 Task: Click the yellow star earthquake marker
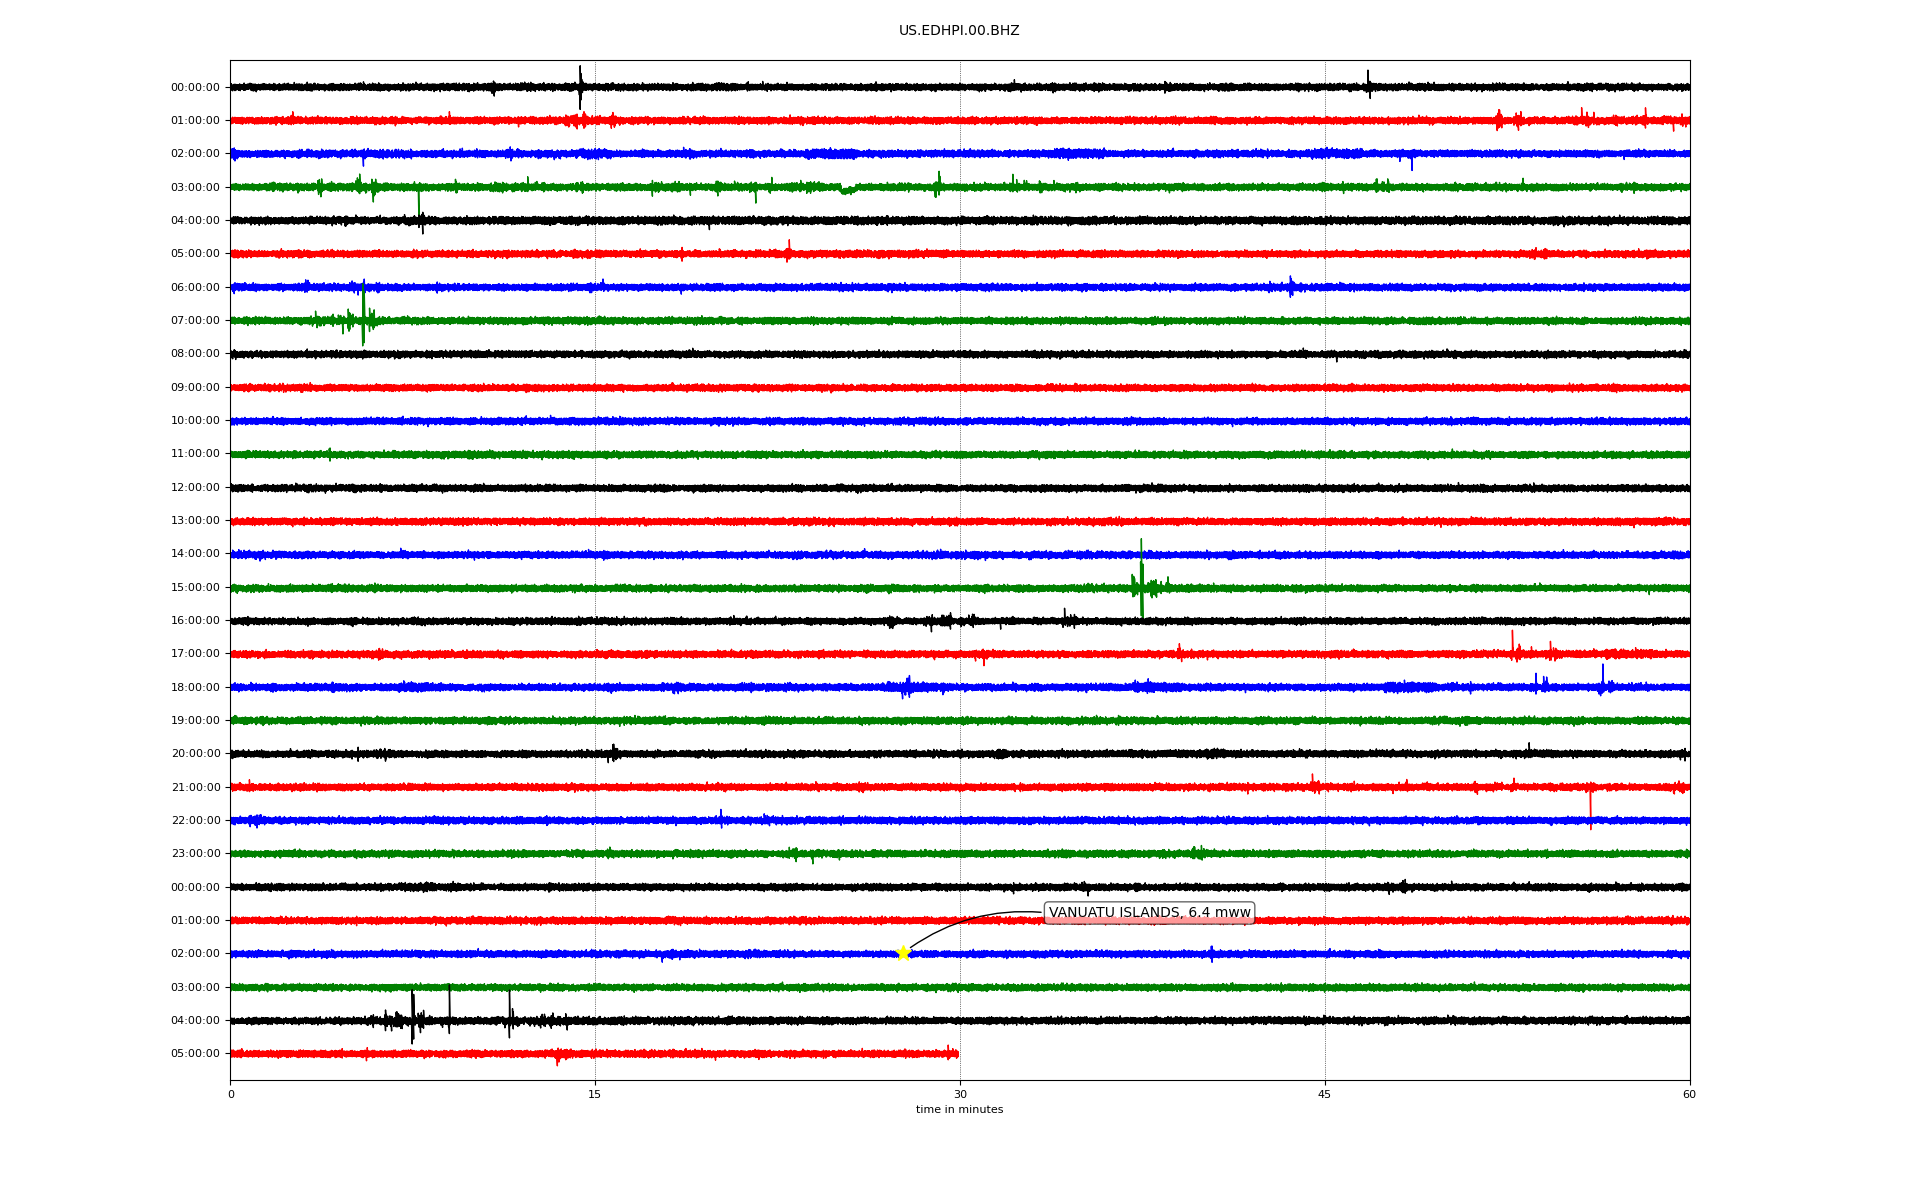point(903,953)
